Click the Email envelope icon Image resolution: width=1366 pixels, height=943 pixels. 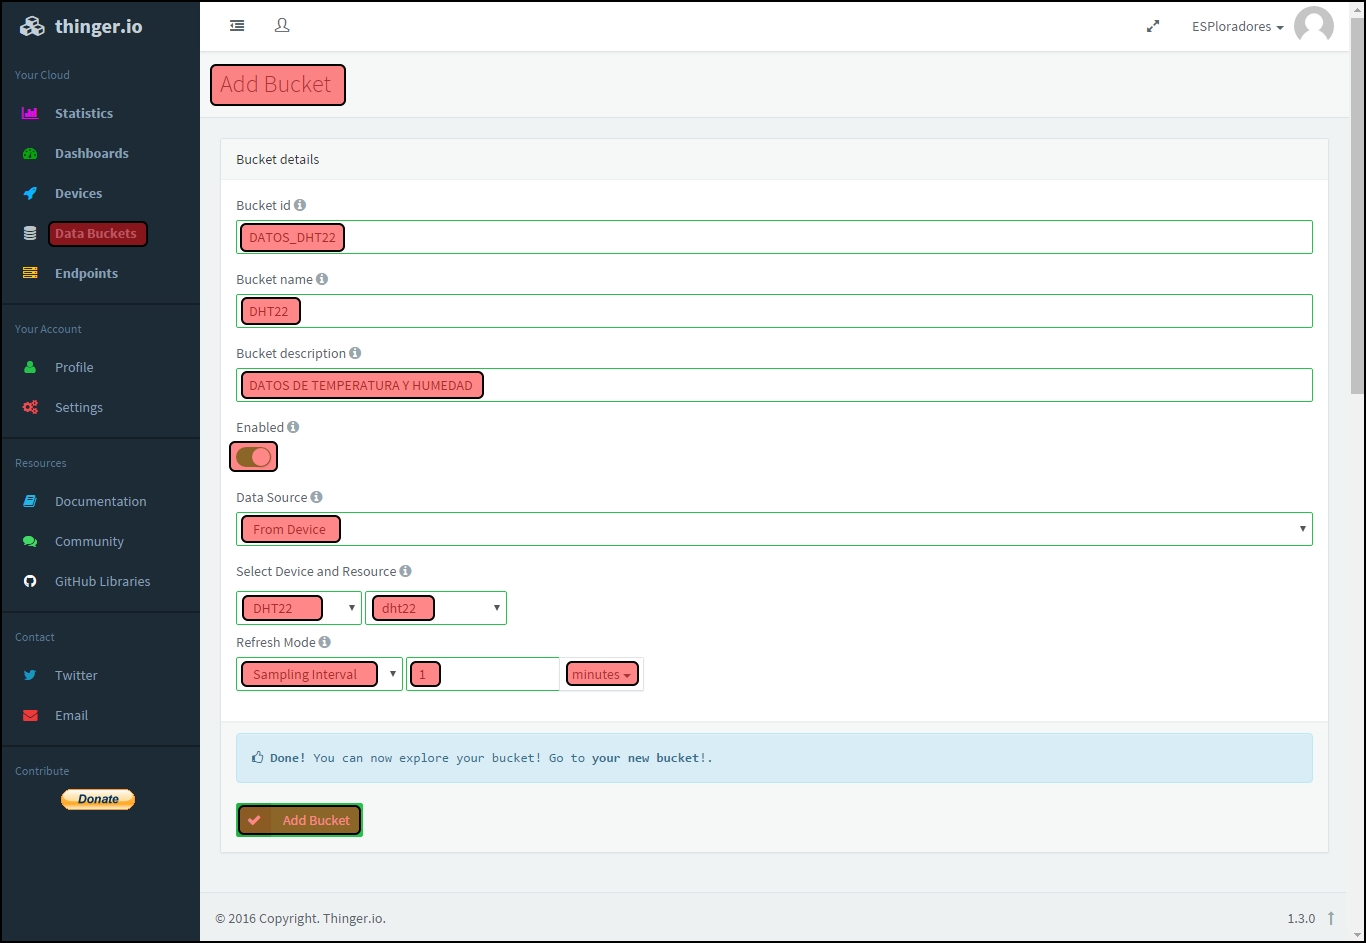[x=30, y=715]
